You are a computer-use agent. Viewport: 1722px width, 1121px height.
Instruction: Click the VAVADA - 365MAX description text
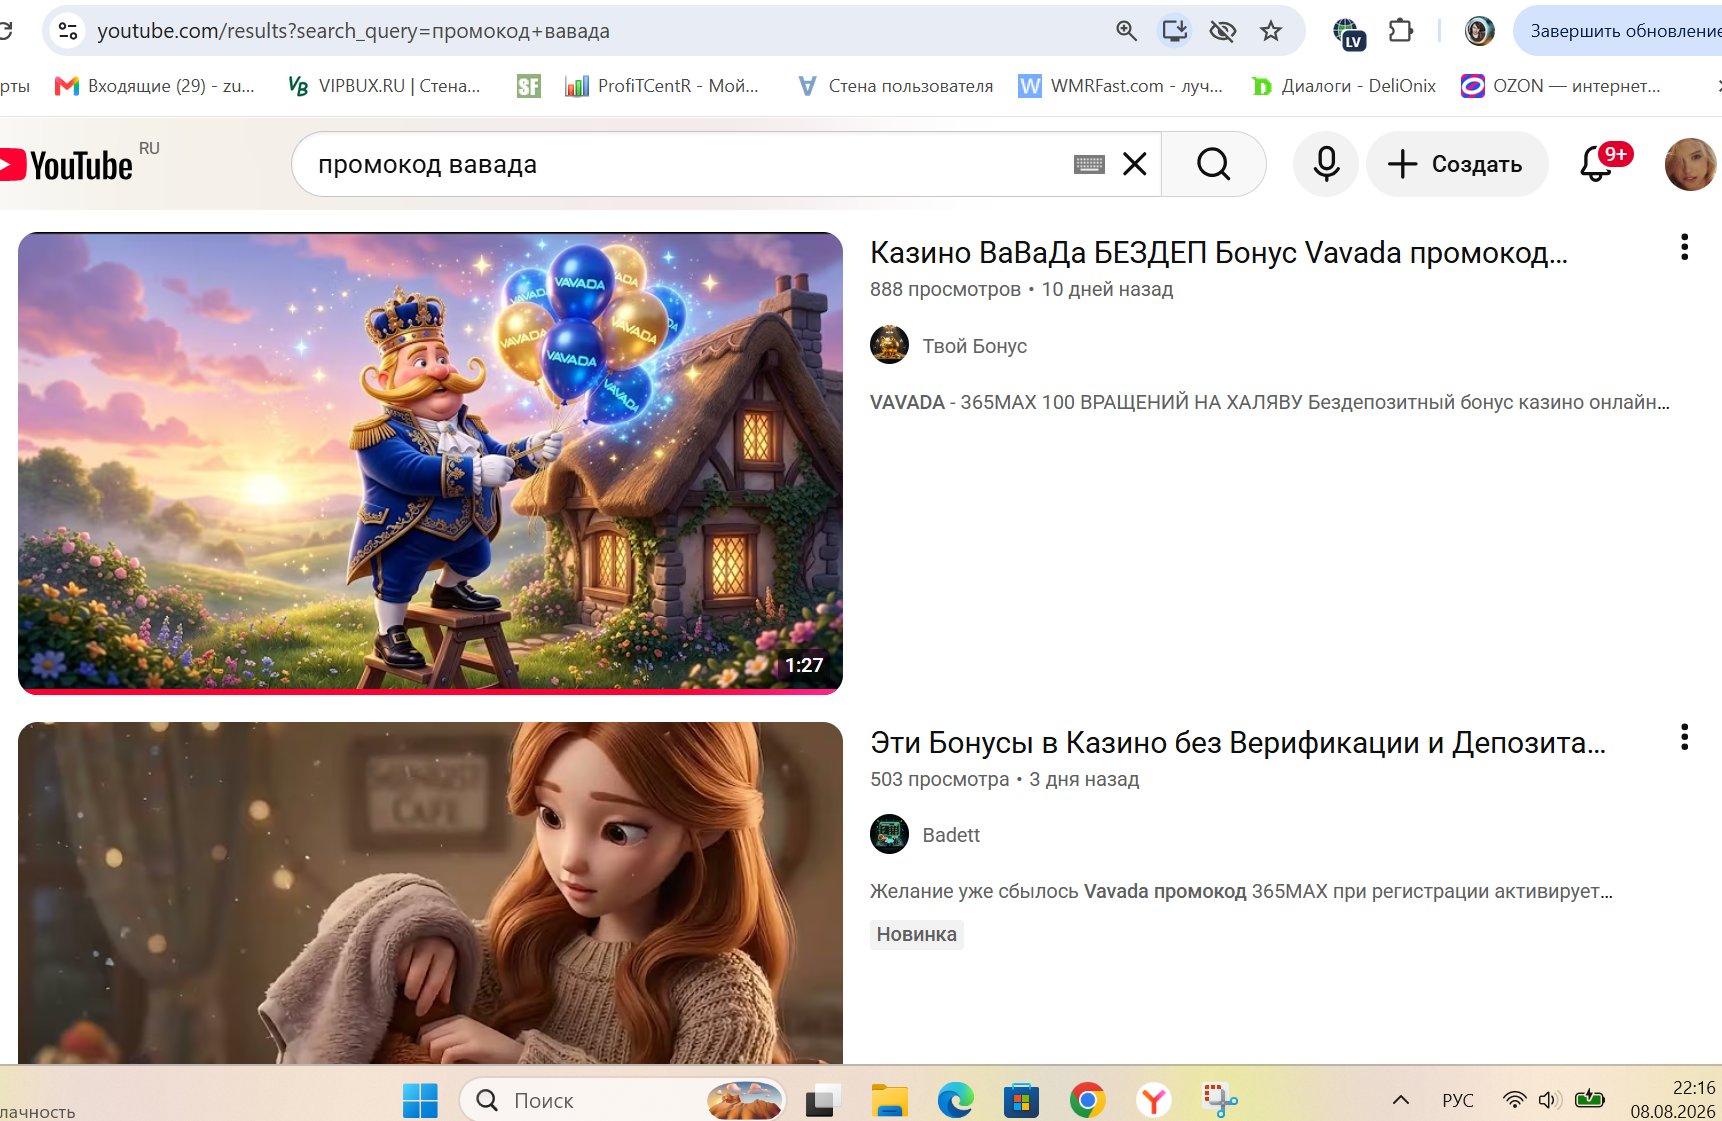pos(1270,402)
